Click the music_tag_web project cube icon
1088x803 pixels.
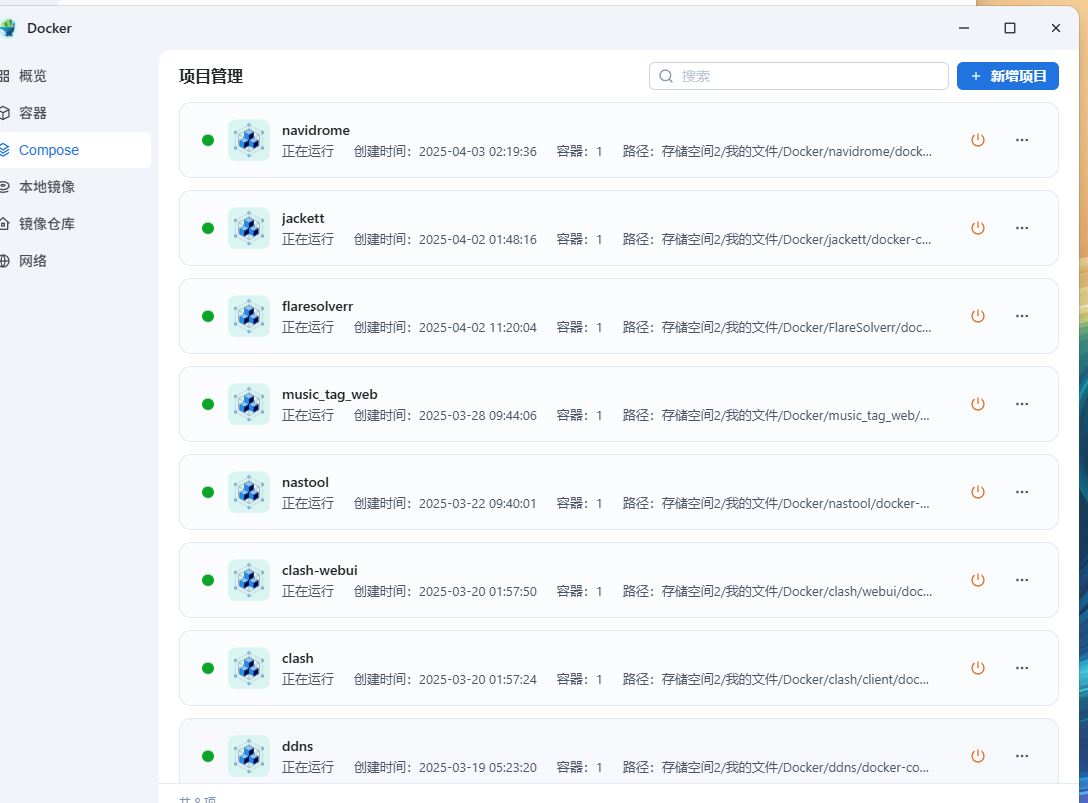(249, 404)
